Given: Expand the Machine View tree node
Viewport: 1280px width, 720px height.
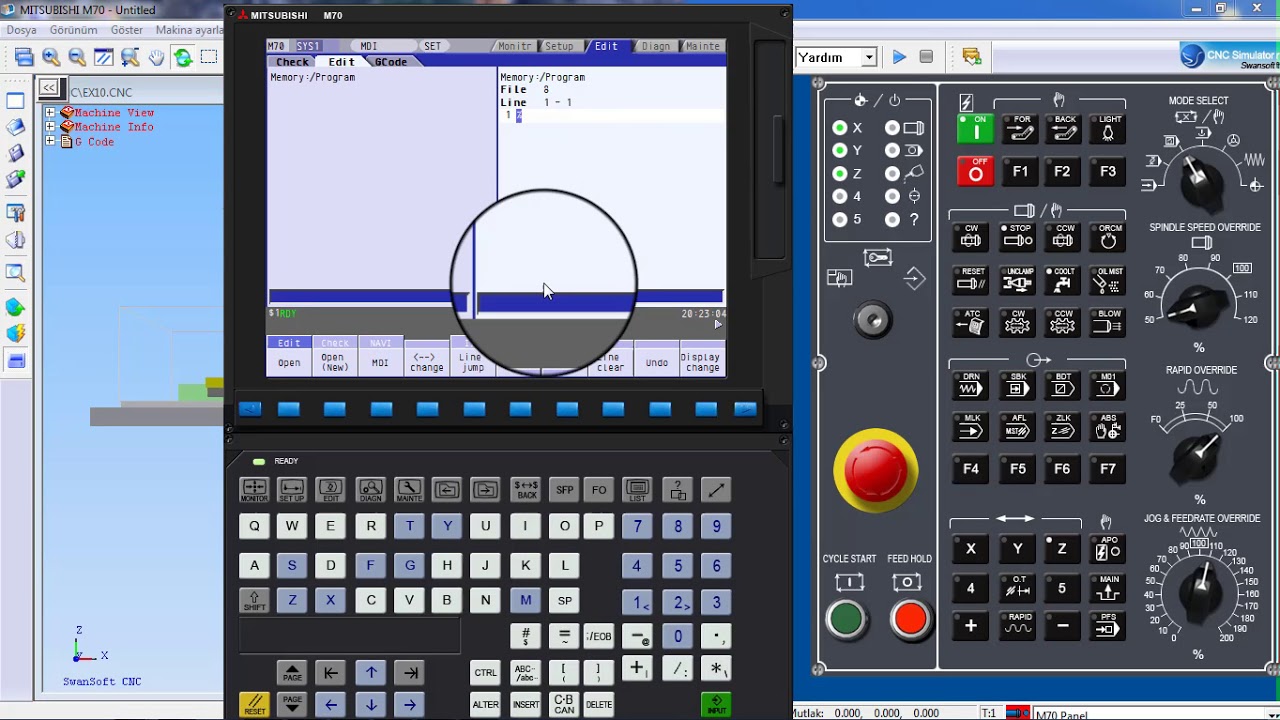Looking at the screenshot, I should [50, 113].
